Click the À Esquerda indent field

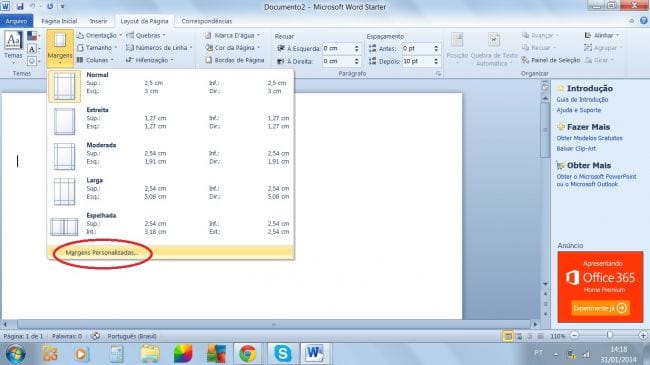point(338,49)
